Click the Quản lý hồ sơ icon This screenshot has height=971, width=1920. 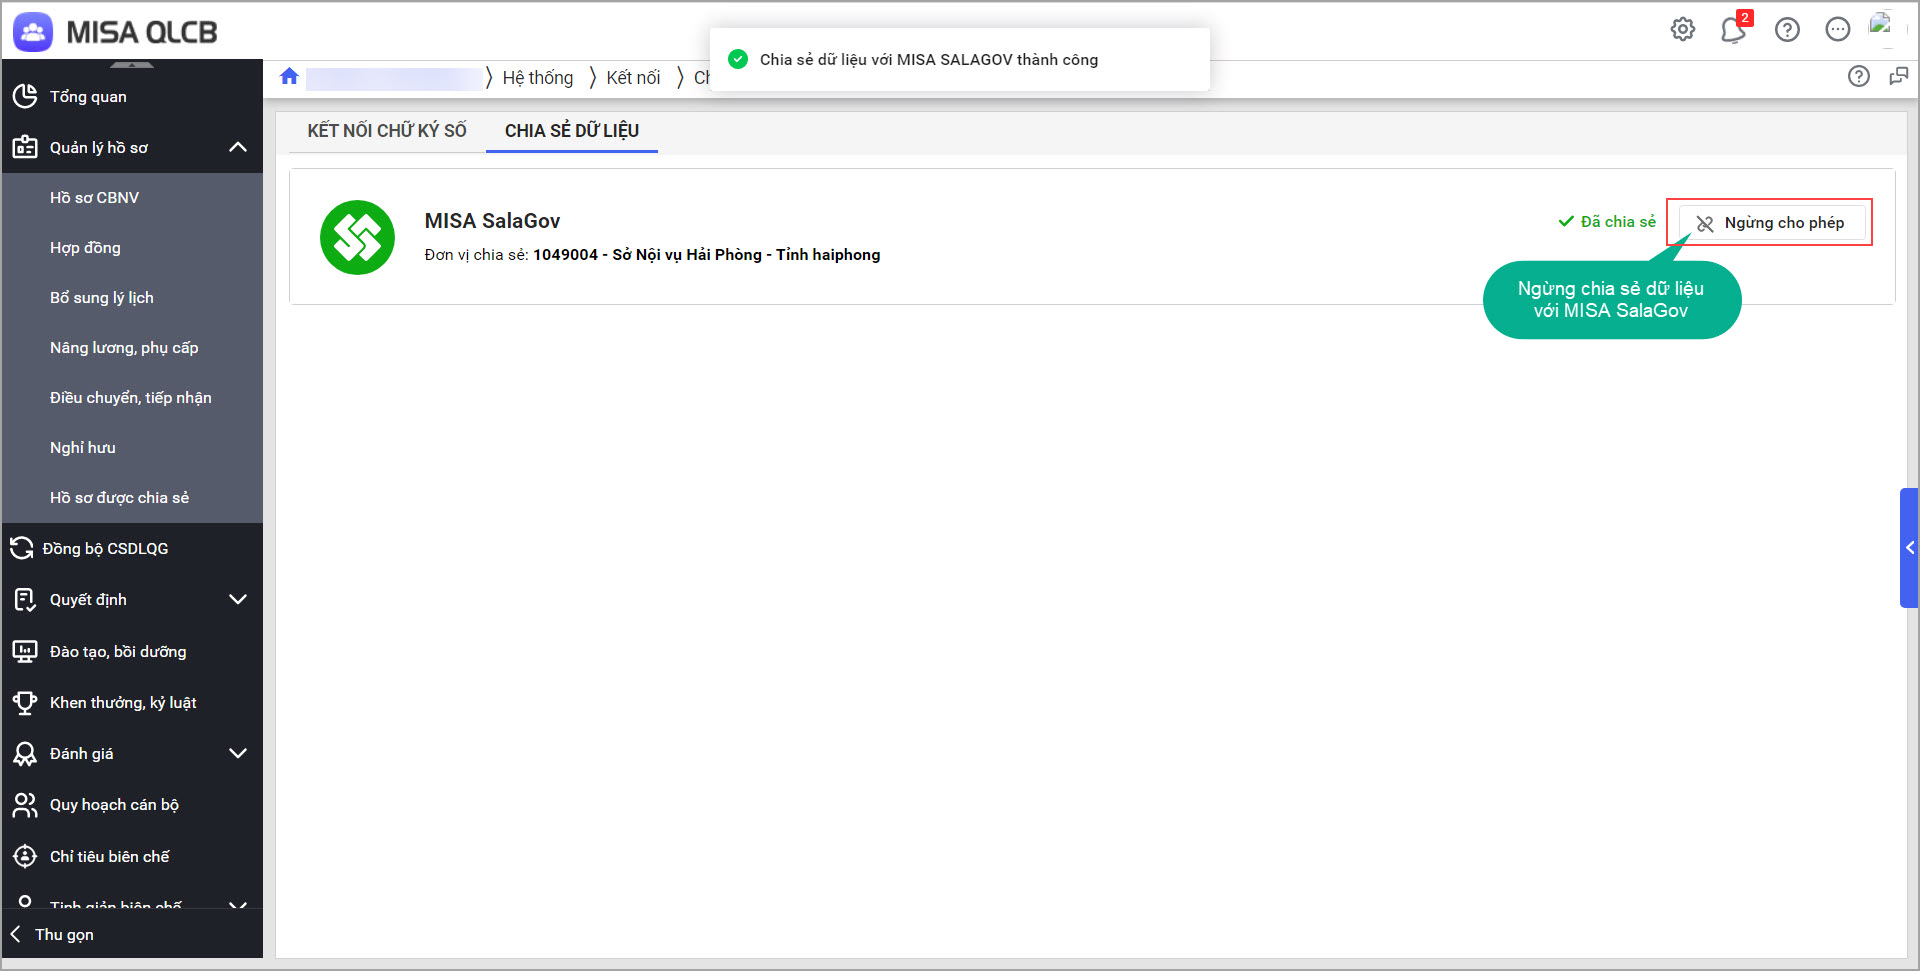25,147
